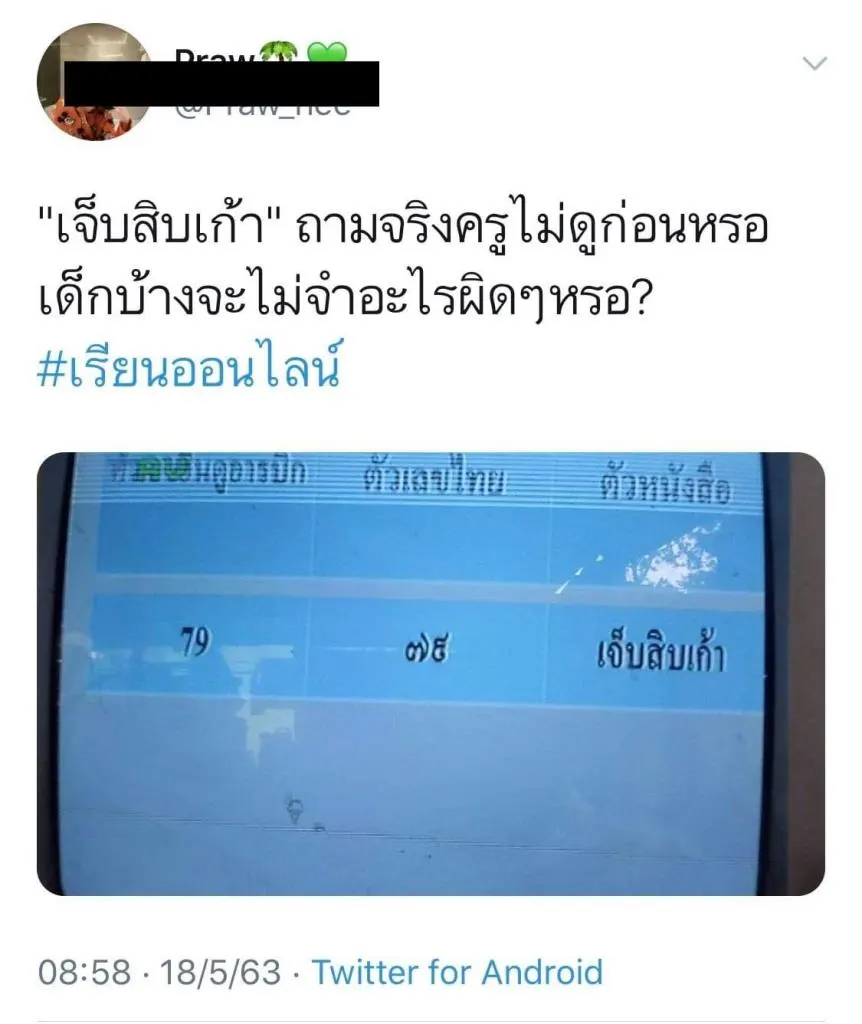Click the number 79 in the photo

coord(195,643)
